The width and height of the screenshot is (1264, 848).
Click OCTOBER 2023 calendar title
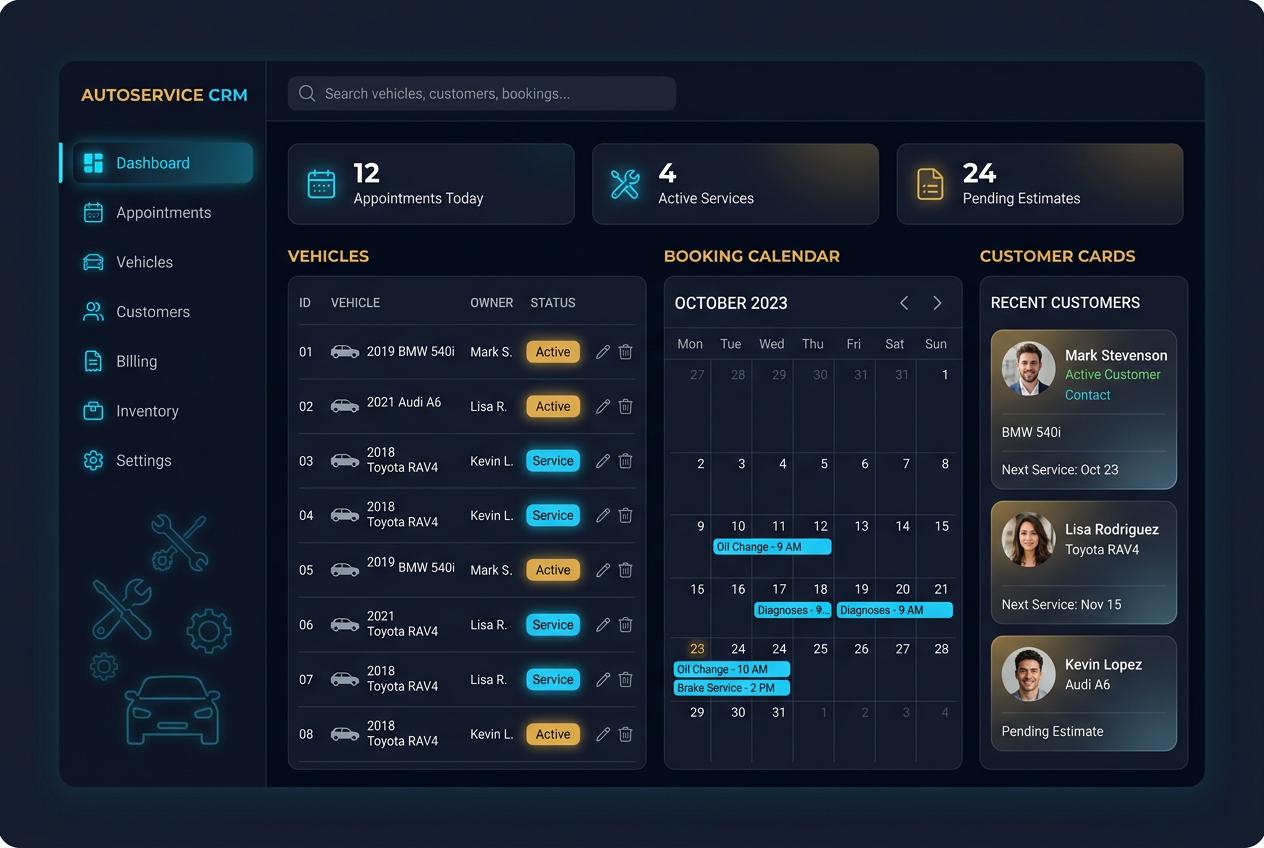(731, 303)
